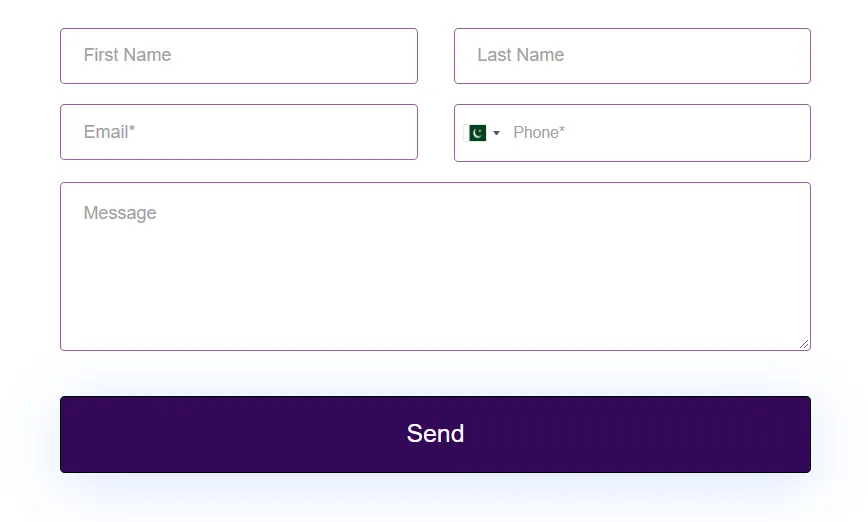Click the white "Send" label text
The image size is (868, 522).
435,433
